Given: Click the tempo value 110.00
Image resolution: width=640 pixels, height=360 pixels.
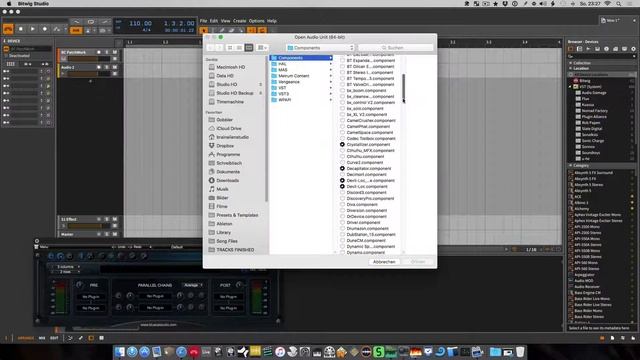Looking at the screenshot, I should pyautogui.click(x=140, y=24).
